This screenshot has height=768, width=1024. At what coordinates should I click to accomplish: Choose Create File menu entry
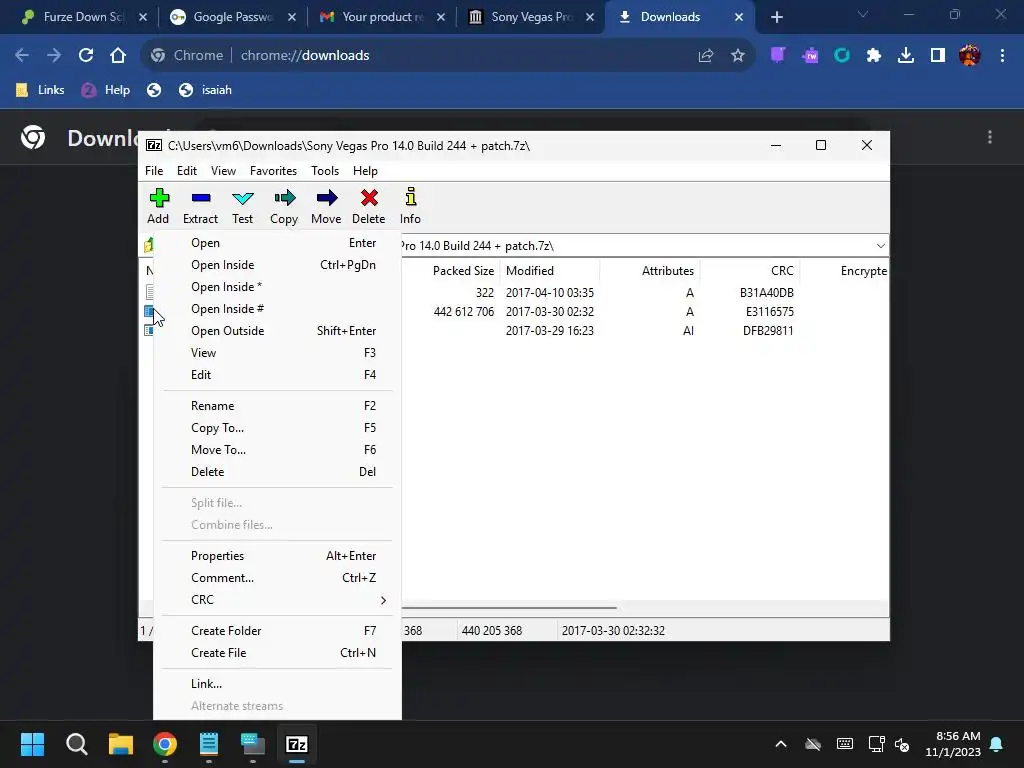[x=278, y=653]
